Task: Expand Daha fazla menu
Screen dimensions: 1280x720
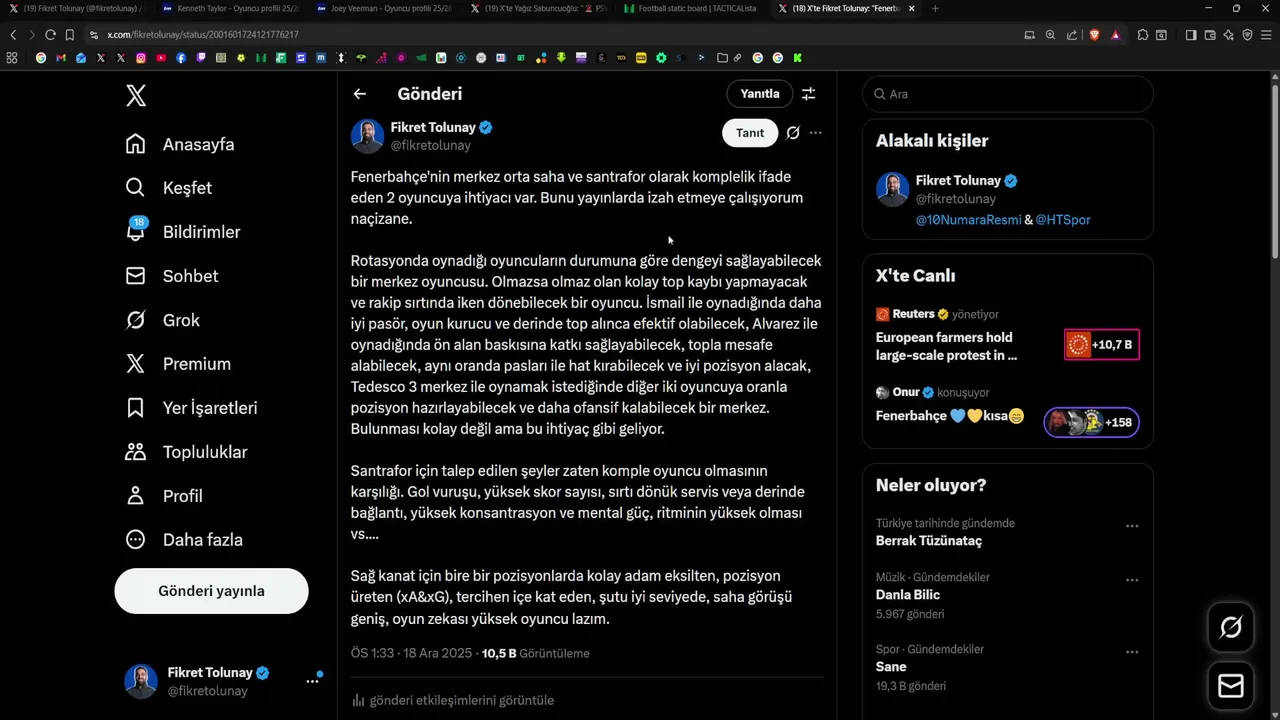Action: pos(184,540)
